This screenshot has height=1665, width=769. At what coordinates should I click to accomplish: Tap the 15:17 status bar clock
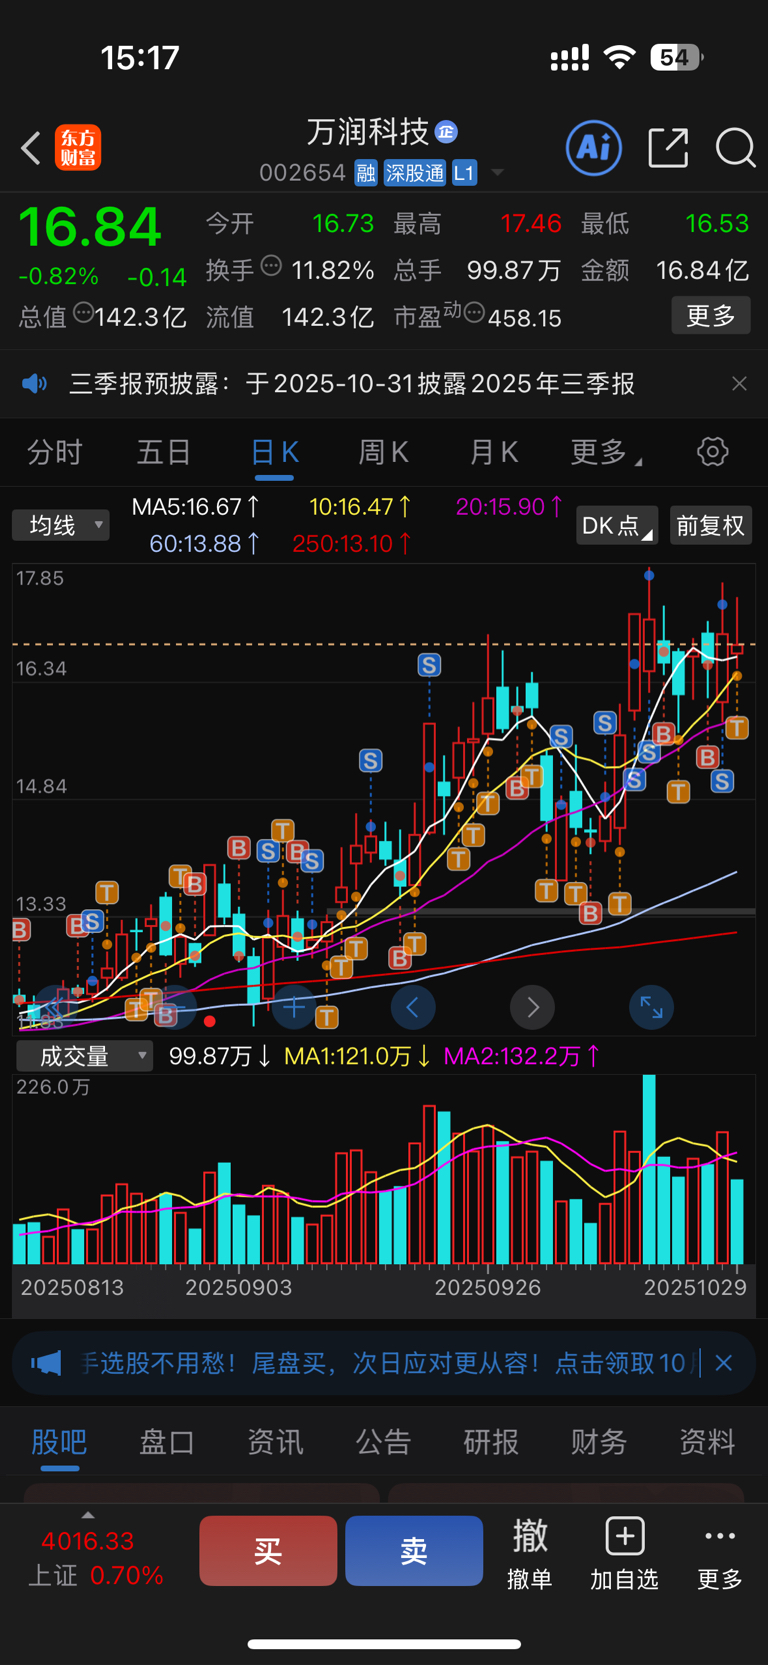point(140,58)
